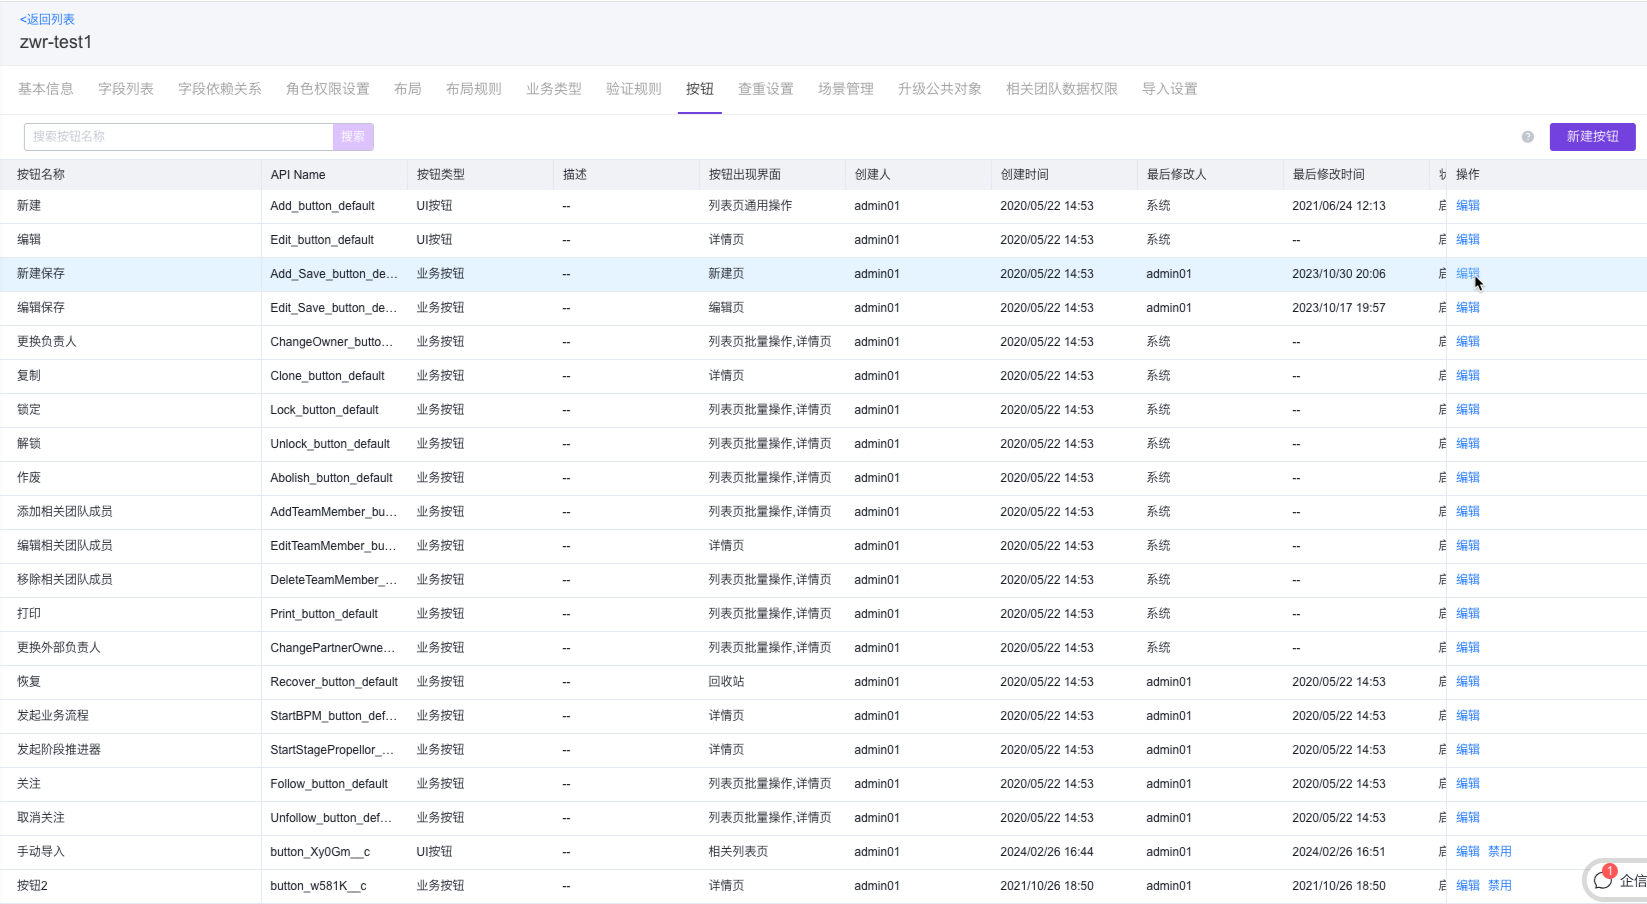The width and height of the screenshot is (1647, 904).
Task: Switch to the 升级公共对象 tab
Action: pos(939,88)
